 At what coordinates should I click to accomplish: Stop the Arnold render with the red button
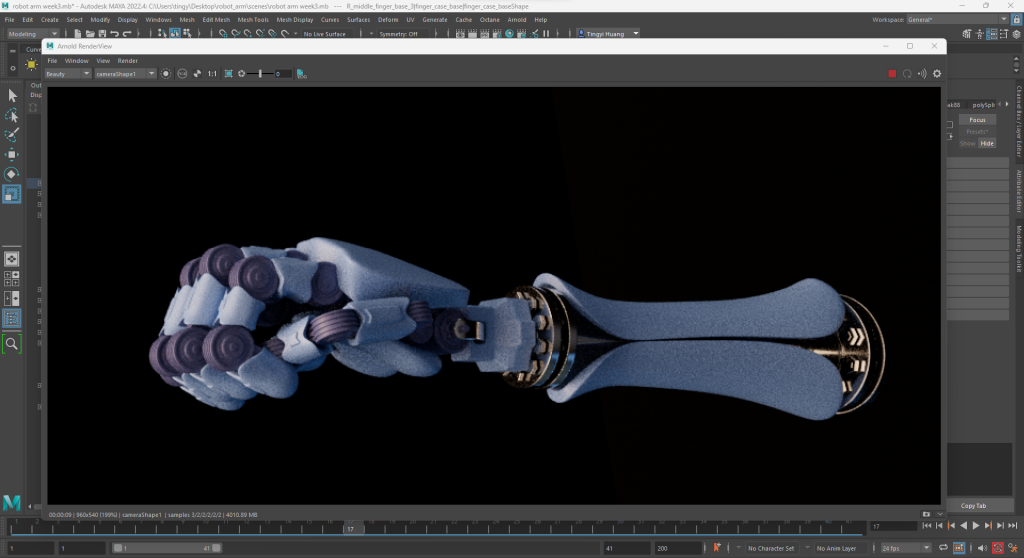pos(892,73)
